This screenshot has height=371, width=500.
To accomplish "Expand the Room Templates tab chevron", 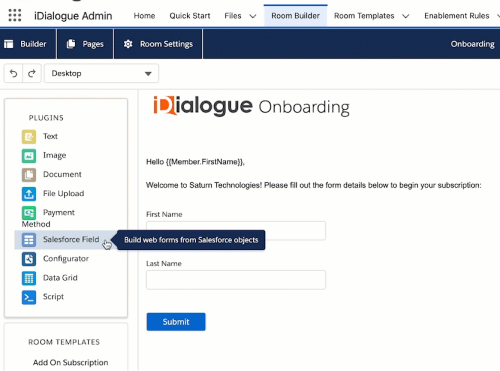I will pyautogui.click(x=406, y=16).
